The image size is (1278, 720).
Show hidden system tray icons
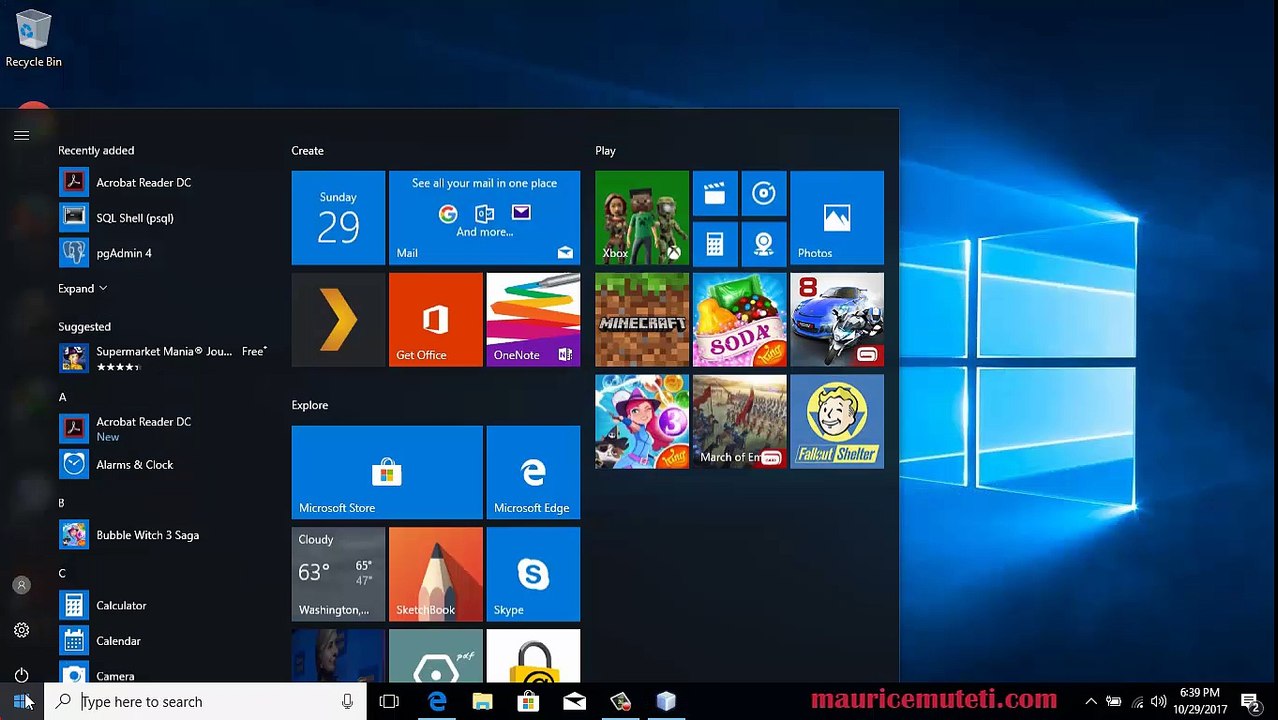(x=1090, y=702)
